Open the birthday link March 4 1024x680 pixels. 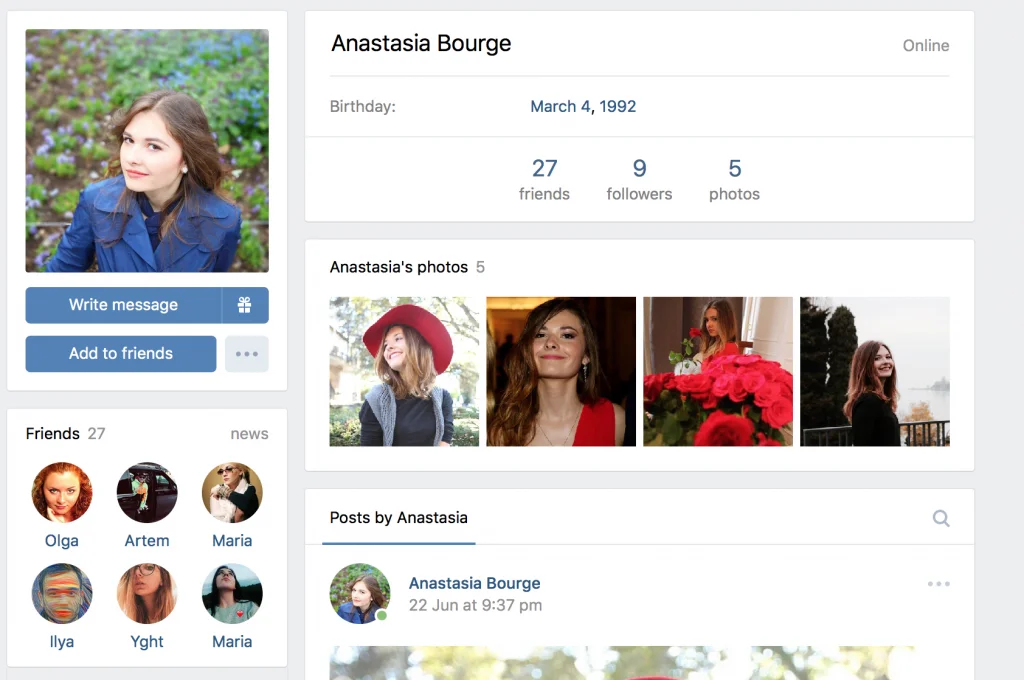click(560, 106)
